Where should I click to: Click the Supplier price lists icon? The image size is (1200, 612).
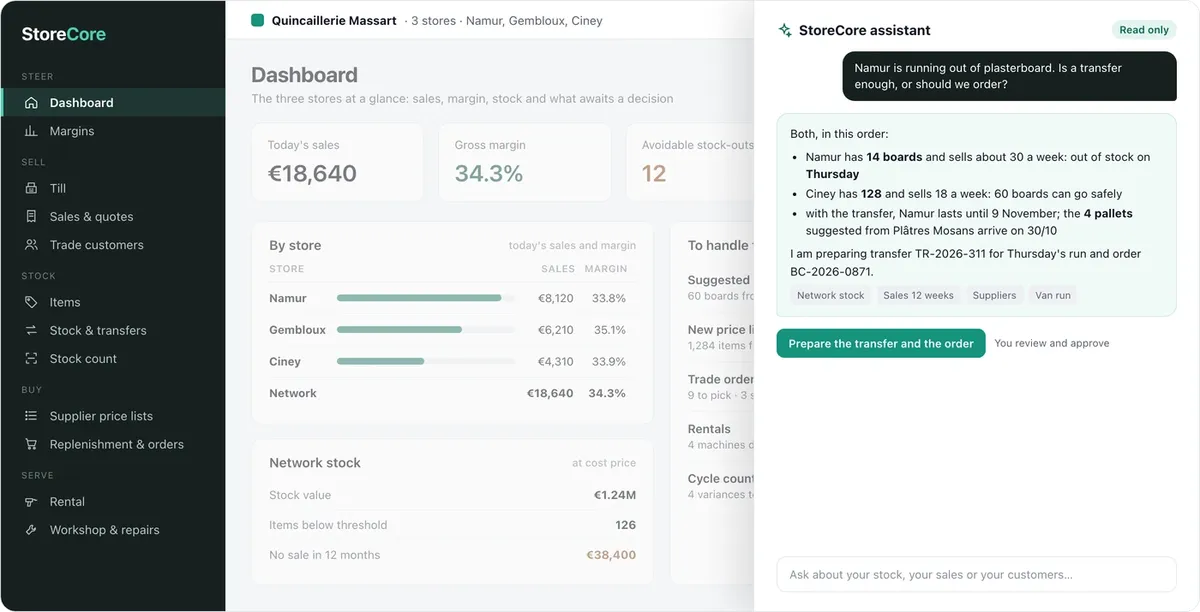tap(31, 416)
